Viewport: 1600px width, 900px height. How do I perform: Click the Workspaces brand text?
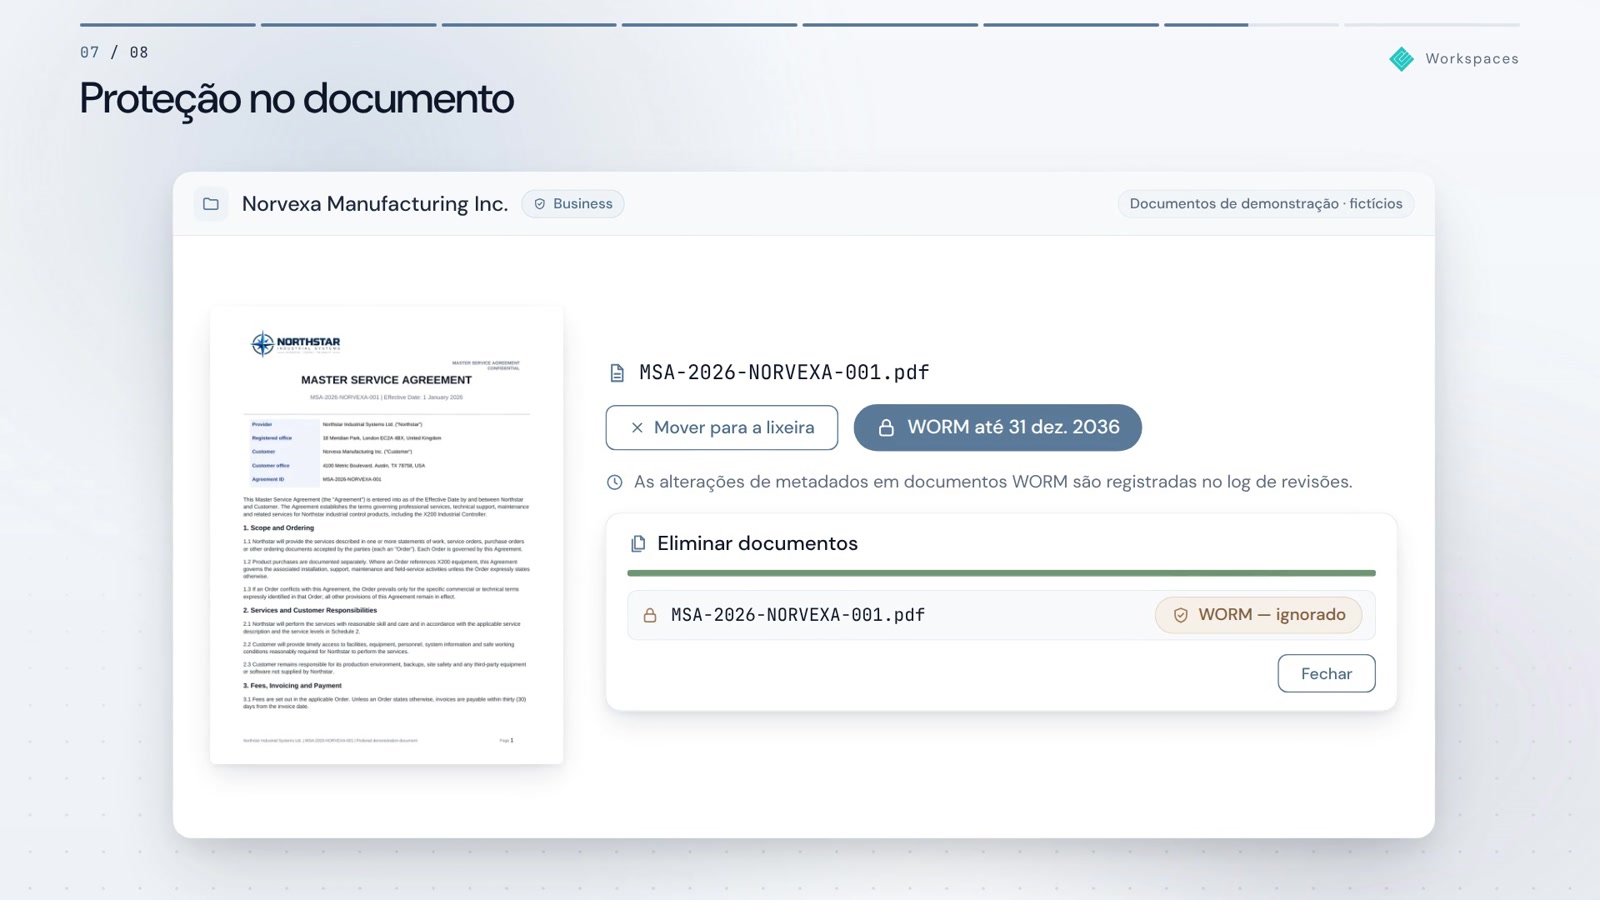(x=1472, y=59)
